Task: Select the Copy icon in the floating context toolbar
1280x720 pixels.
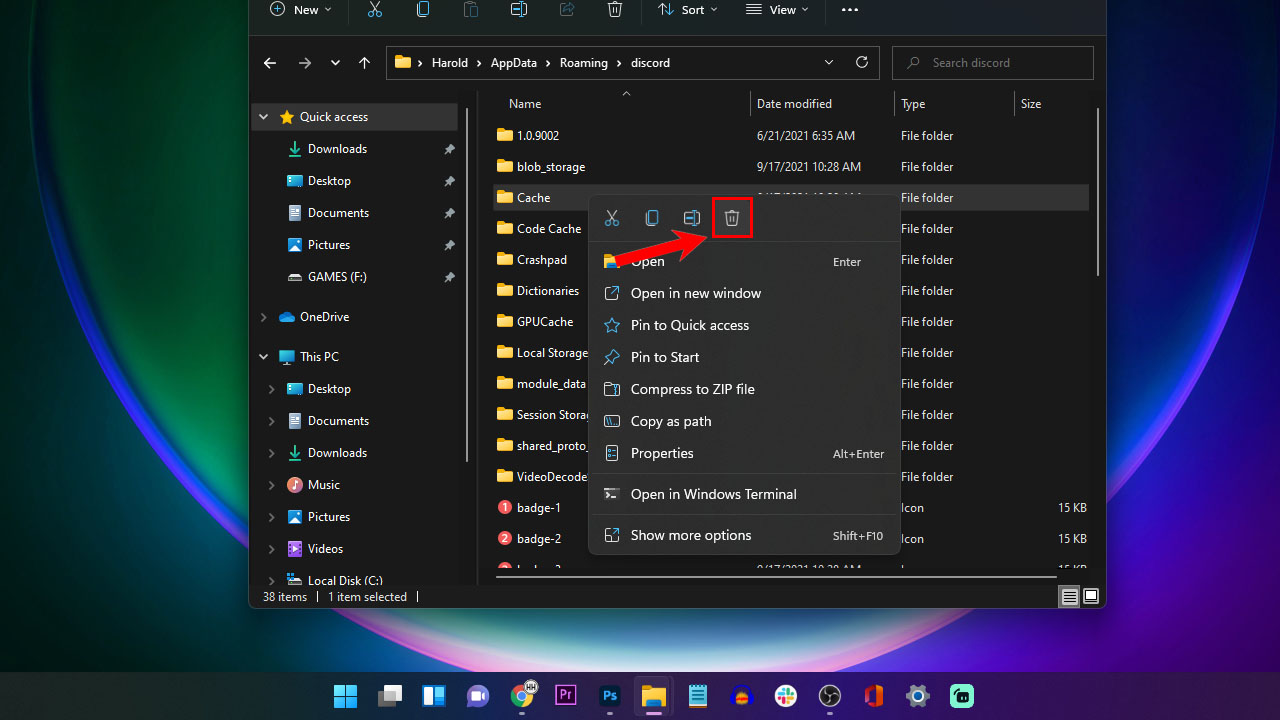Action: pyautogui.click(x=651, y=217)
